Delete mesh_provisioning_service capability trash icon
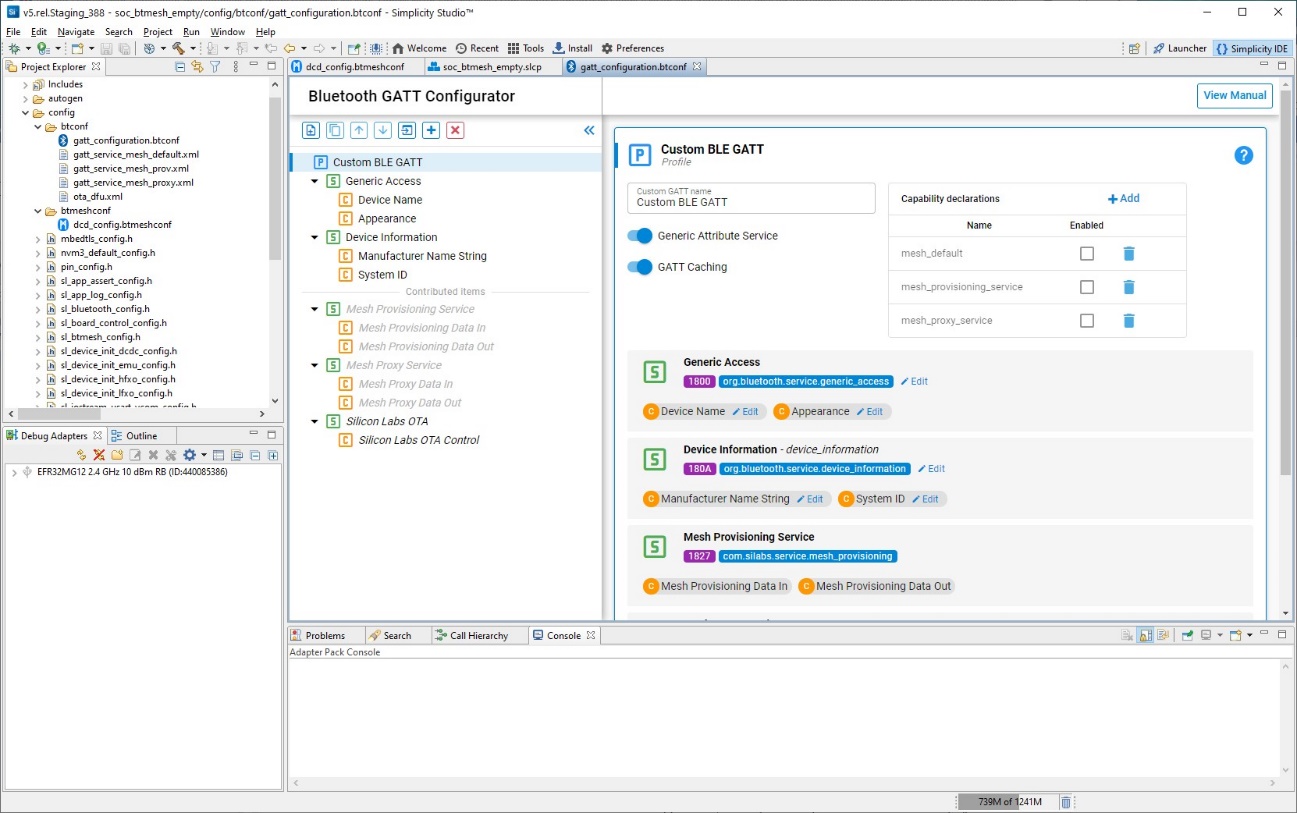 (1128, 287)
